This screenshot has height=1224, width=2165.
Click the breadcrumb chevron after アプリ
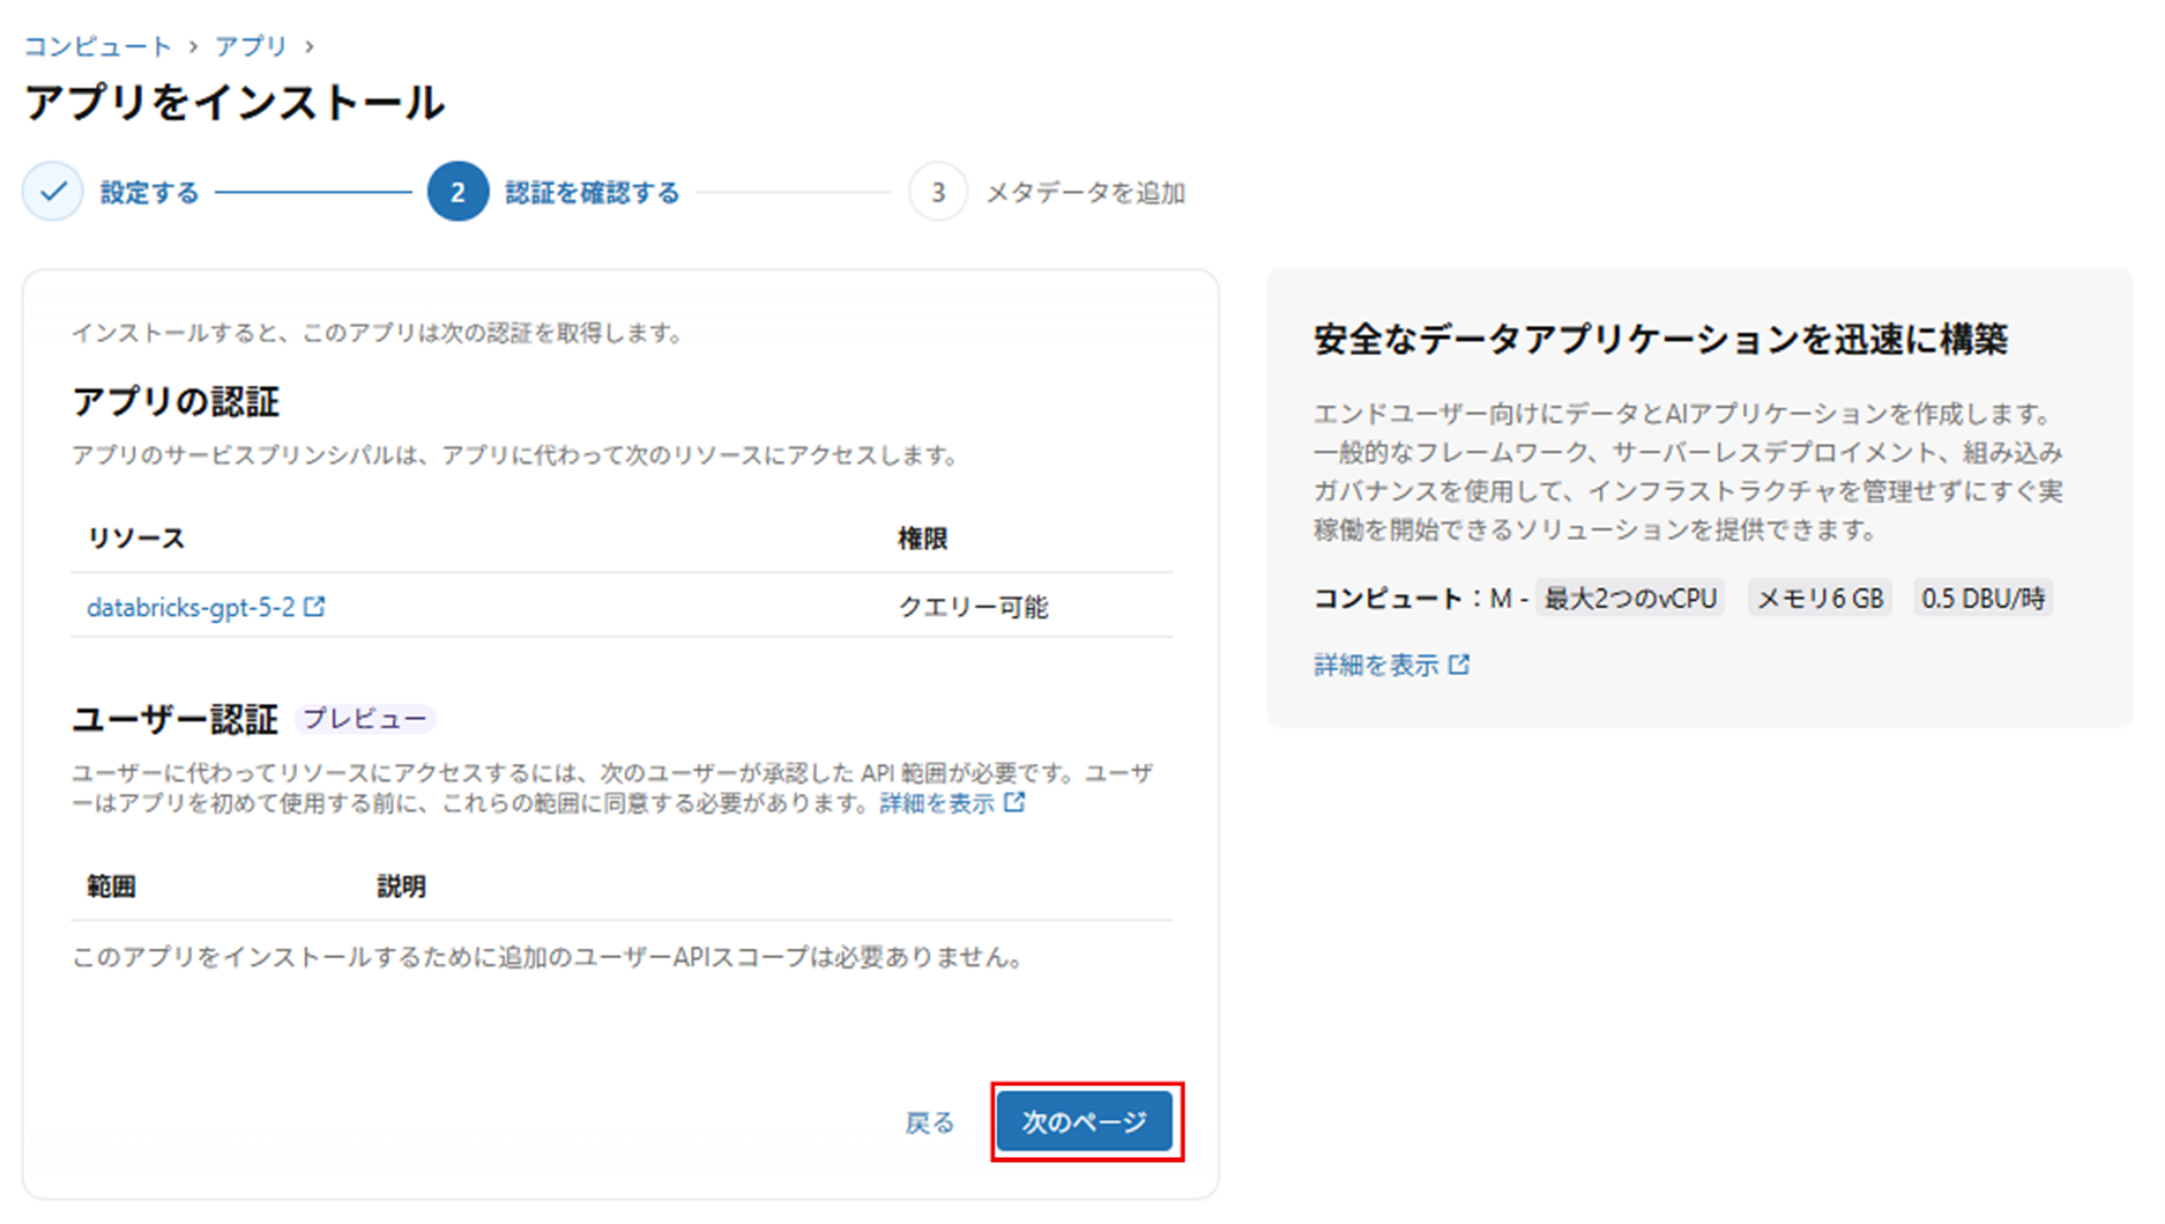point(309,47)
